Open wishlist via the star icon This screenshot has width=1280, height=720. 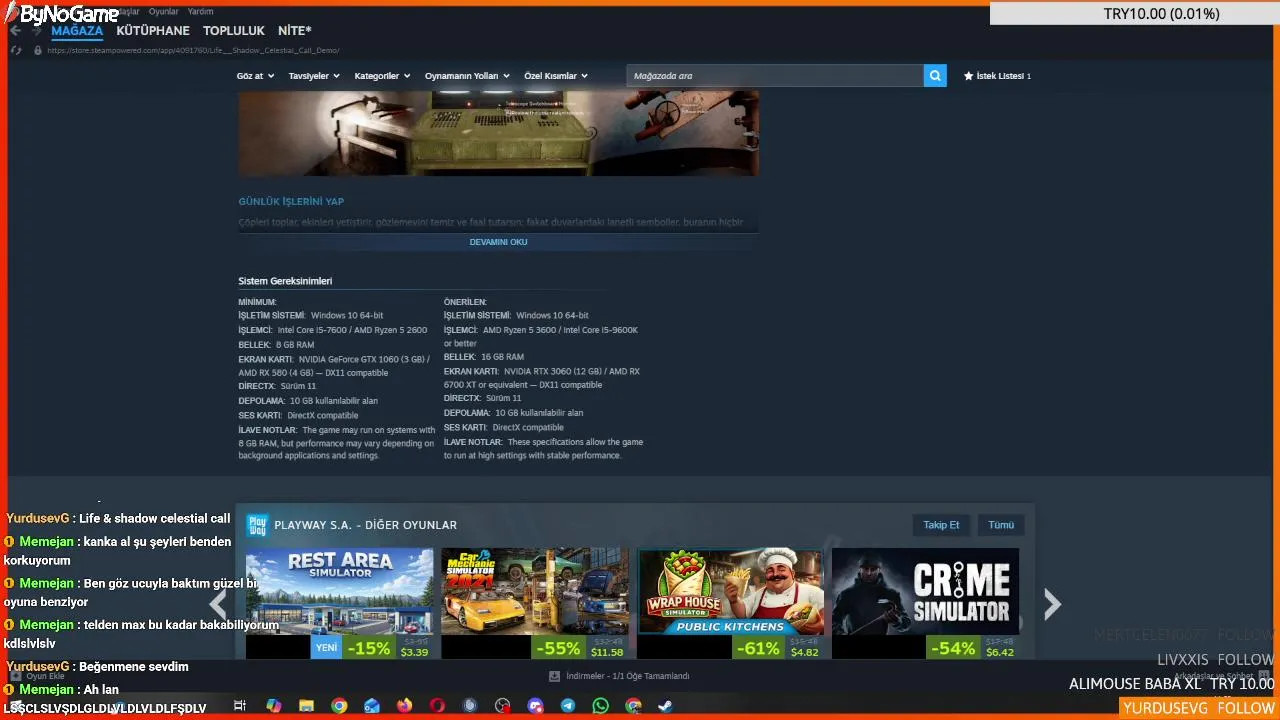(x=968, y=76)
